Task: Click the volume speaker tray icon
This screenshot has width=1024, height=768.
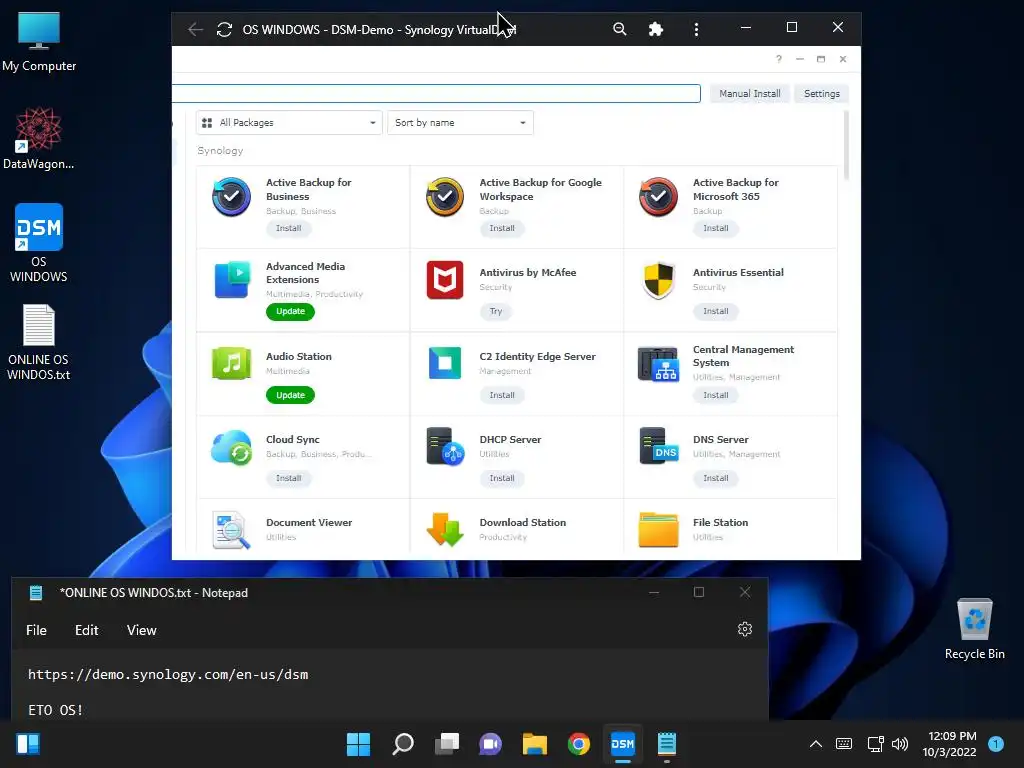Action: 900,744
